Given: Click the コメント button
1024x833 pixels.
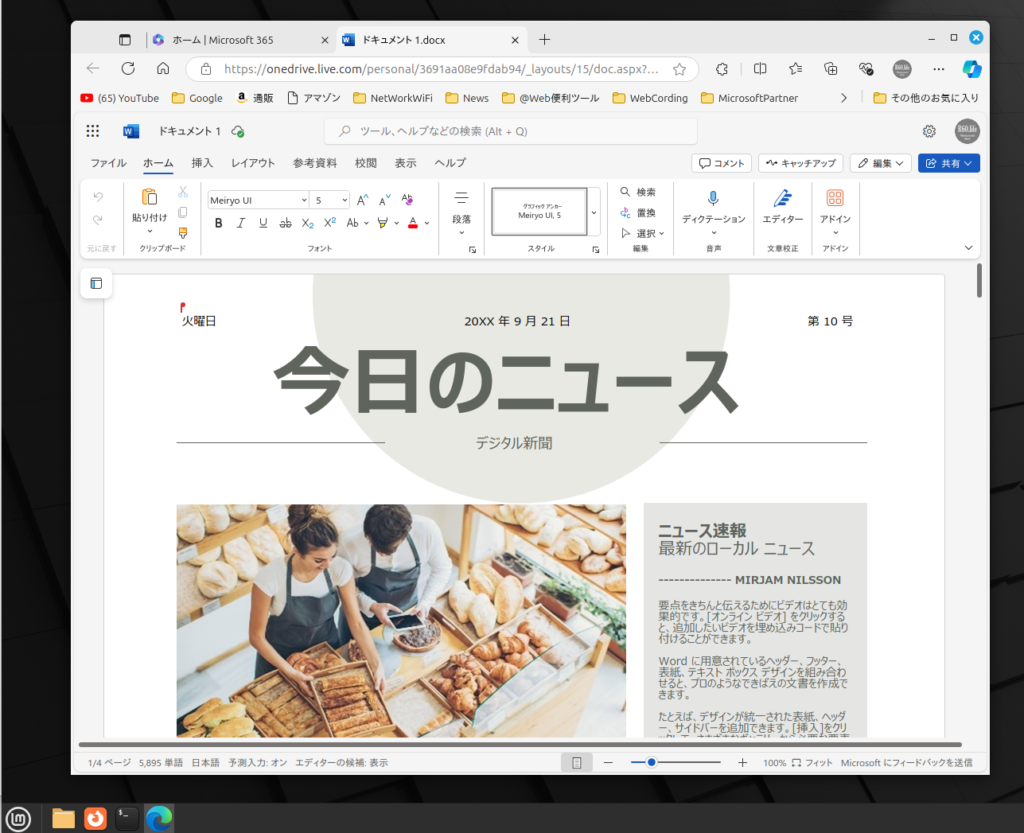Looking at the screenshot, I should [x=721, y=163].
